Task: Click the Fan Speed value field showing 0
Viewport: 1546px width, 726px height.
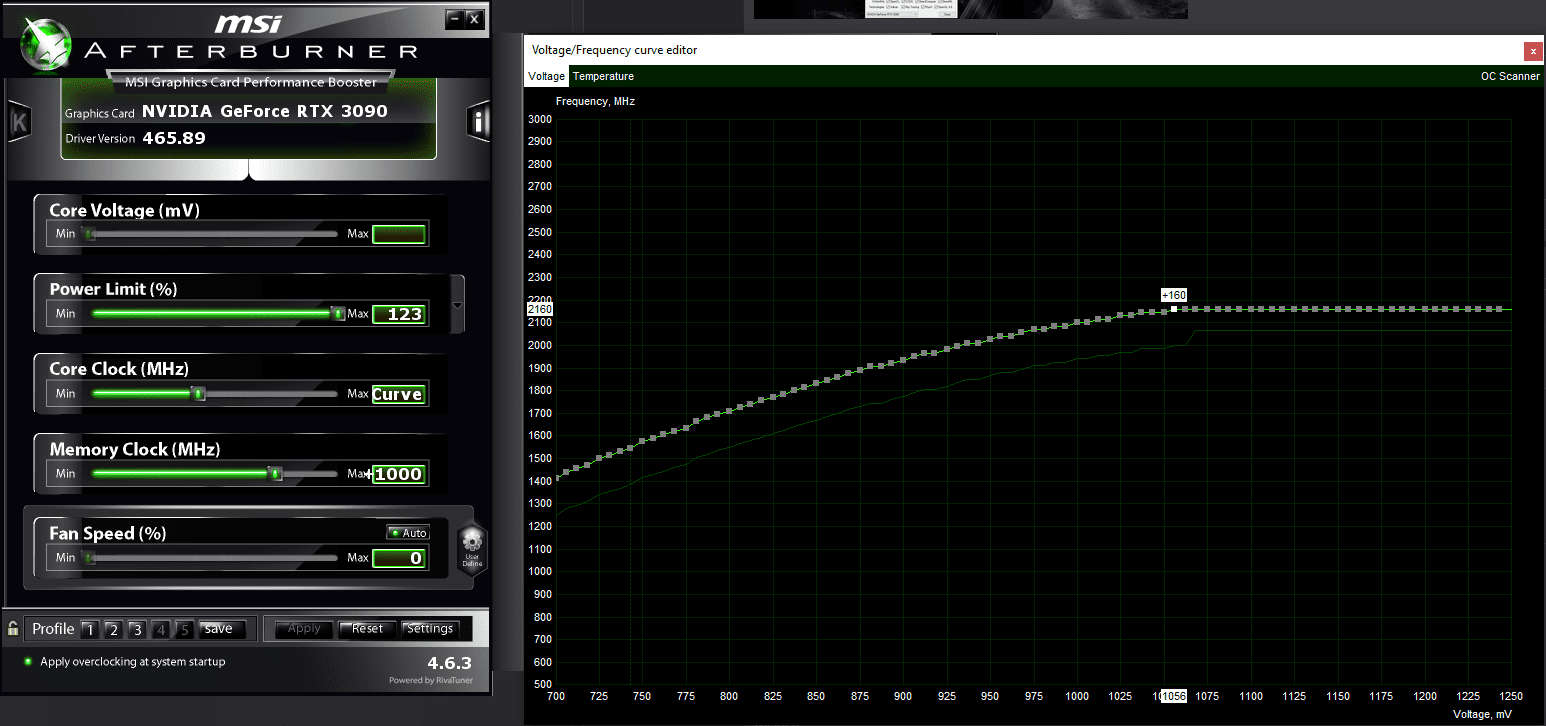Action: [x=400, y=558]
